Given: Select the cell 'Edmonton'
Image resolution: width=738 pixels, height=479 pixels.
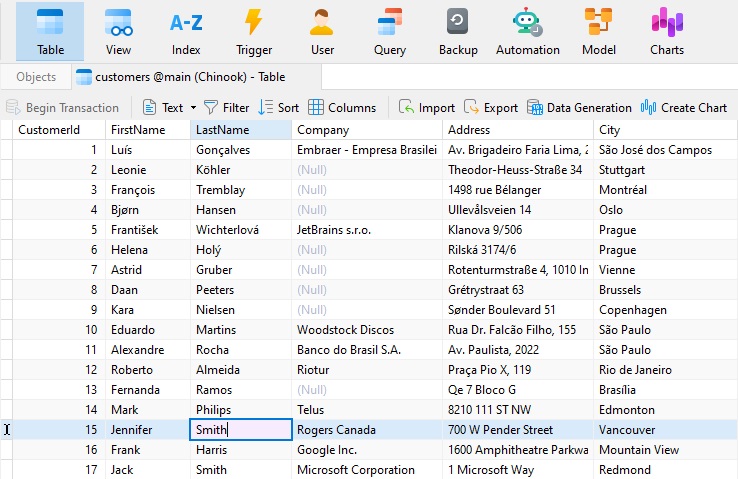Looking at the screenshot, I should [x=666, y=410].
